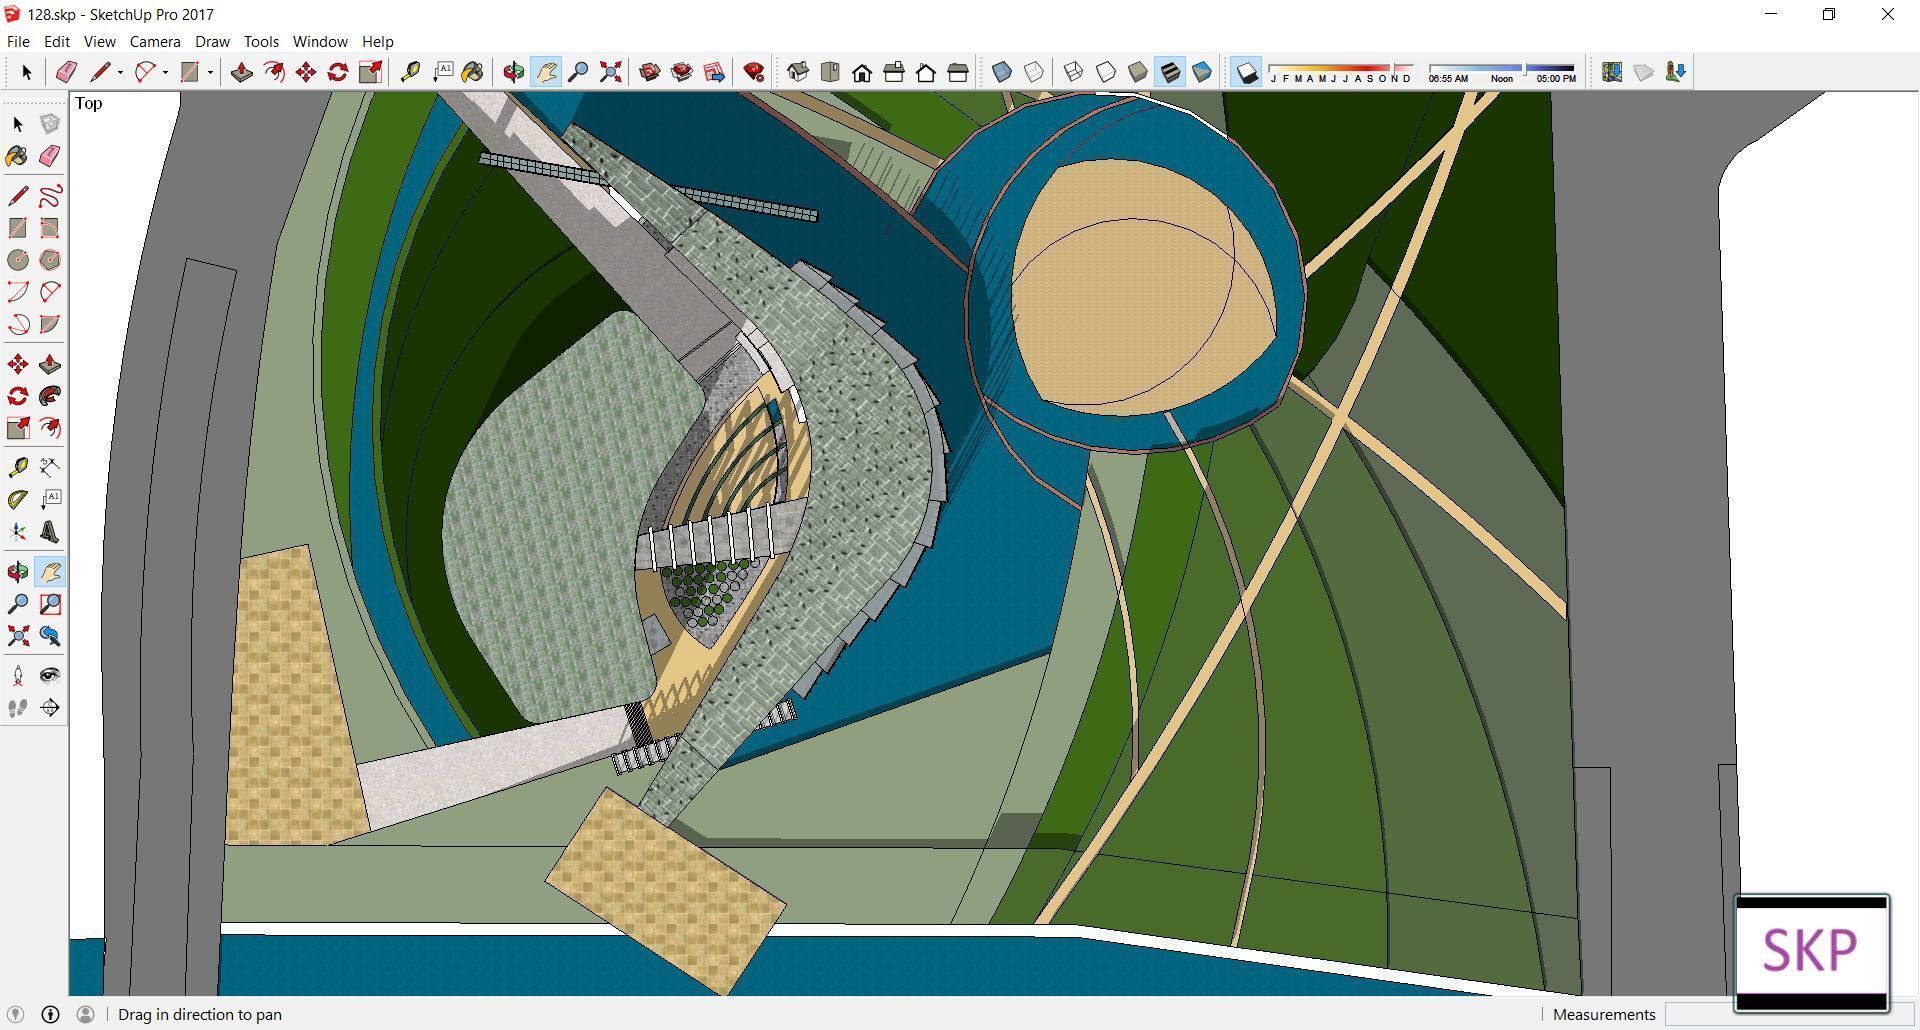Select the Dimensions tool

pos(50,468)
